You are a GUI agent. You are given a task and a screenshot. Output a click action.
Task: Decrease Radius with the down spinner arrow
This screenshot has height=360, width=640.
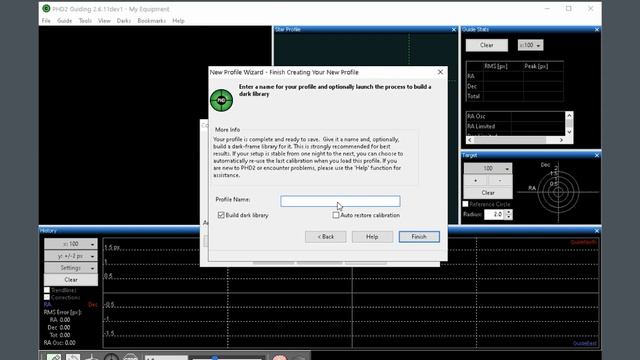509,217
